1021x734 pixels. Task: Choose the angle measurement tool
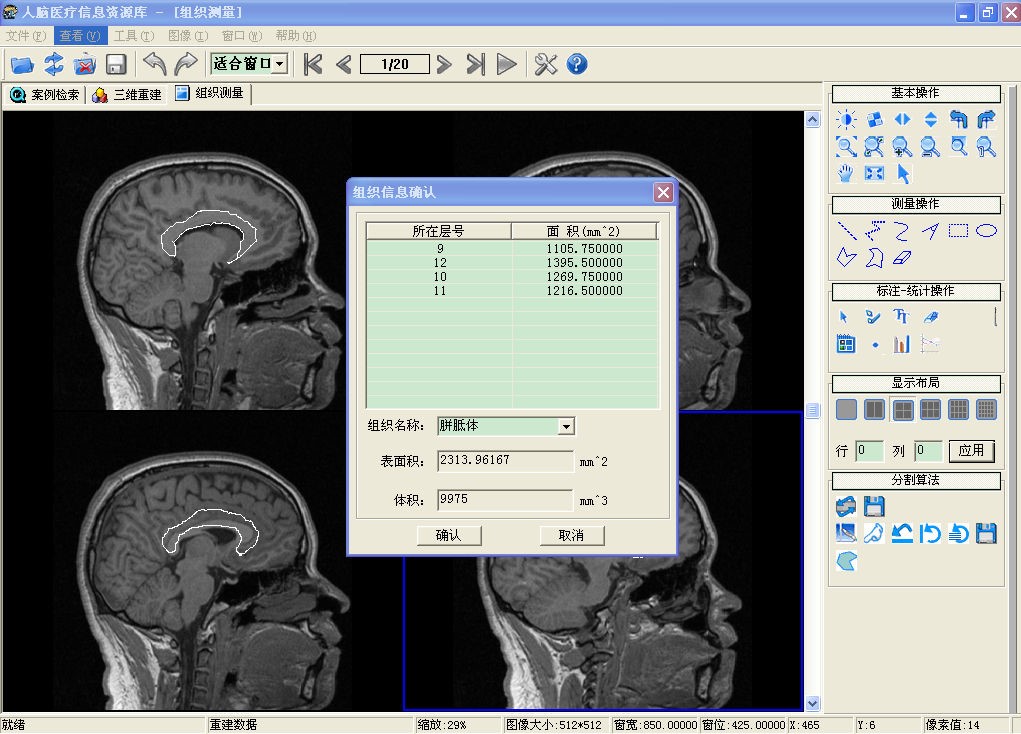(x=930, y=231)
